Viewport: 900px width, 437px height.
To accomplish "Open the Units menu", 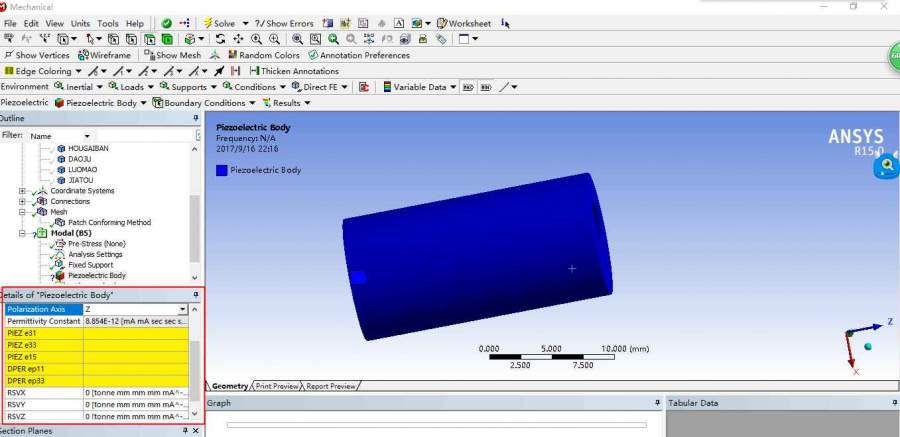I will pos(80,24).
